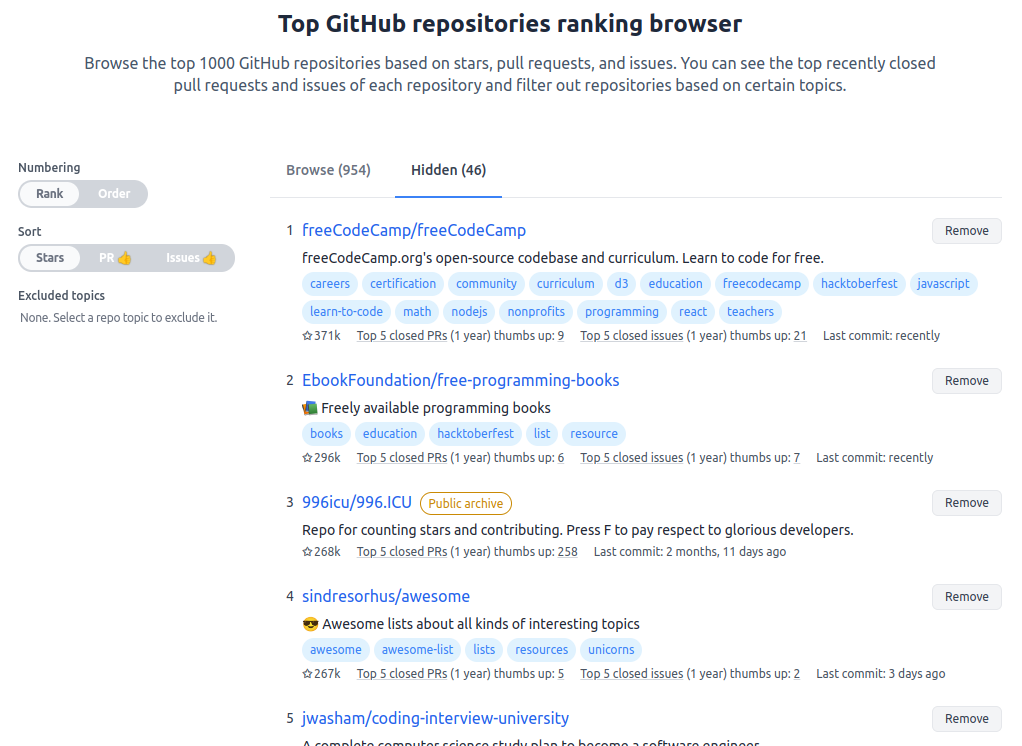Viewport: 1022px width, 746px height.
Task: Open 996icu/996.ICU repository link
Action: pos(357,502)
